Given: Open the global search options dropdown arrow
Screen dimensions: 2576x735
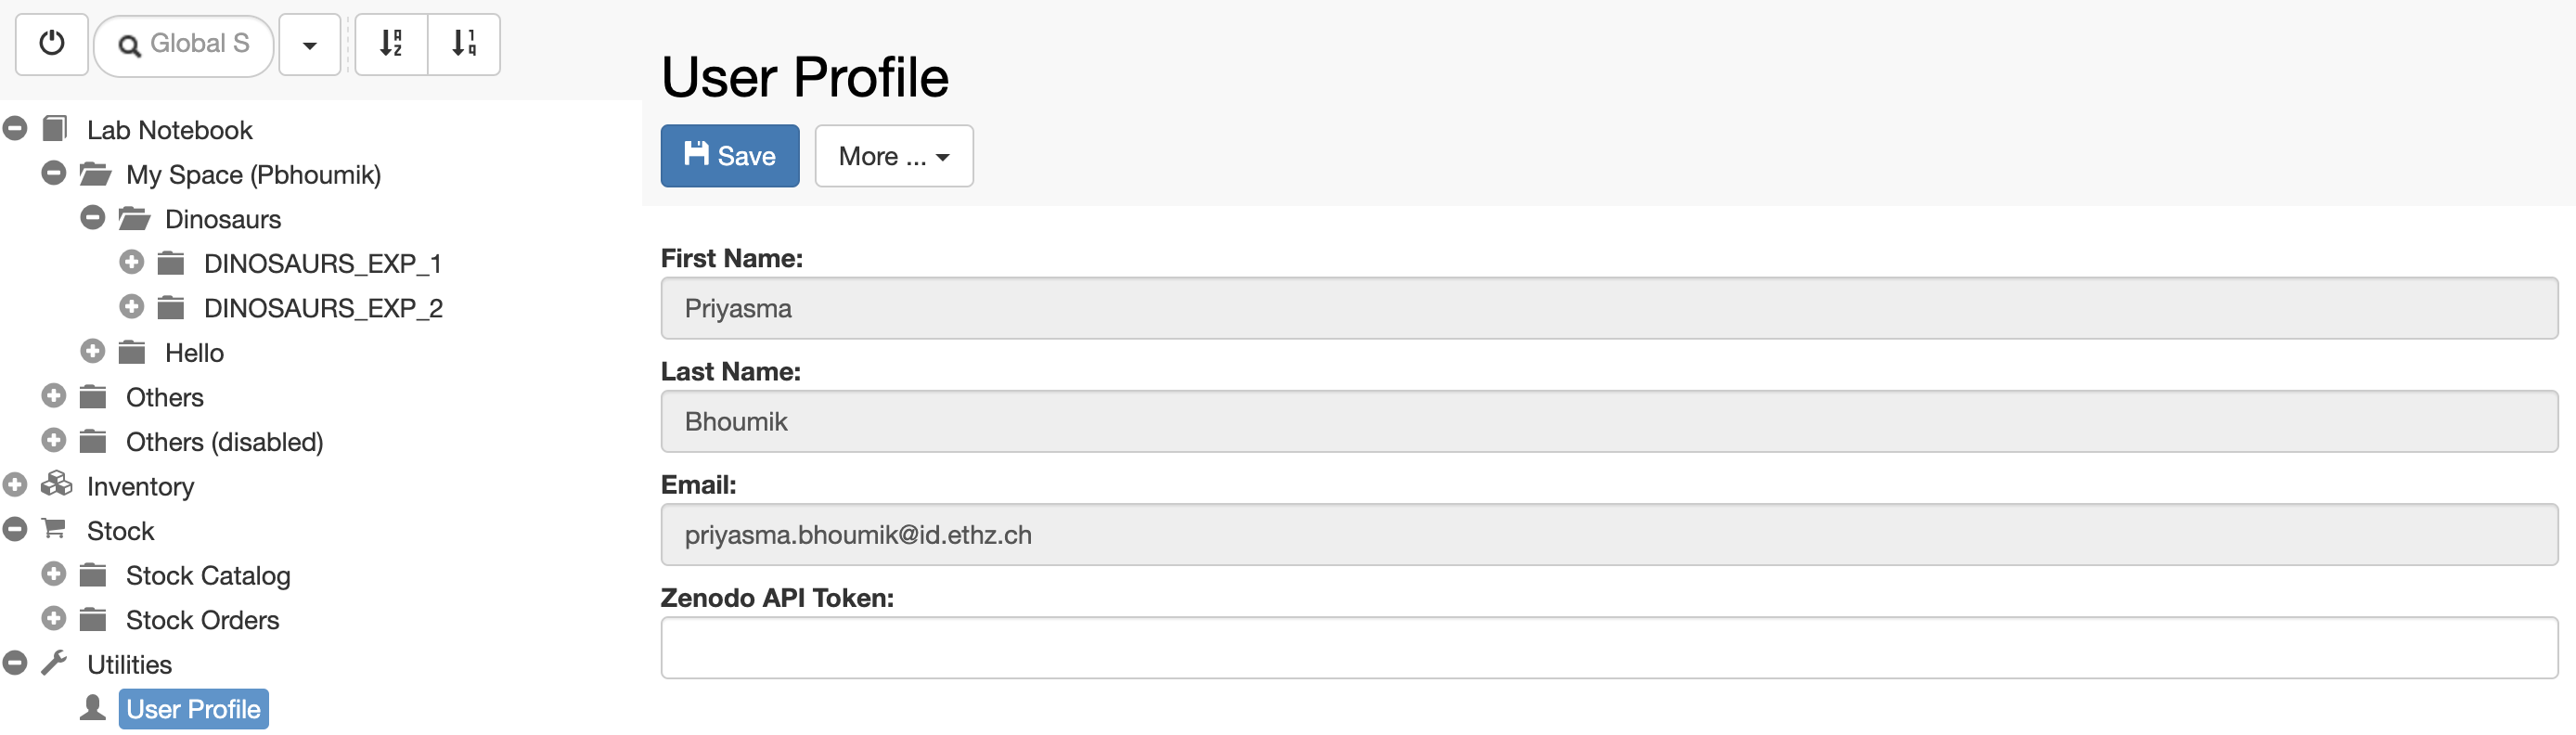Looking at the screenshot, I should 310,44.
